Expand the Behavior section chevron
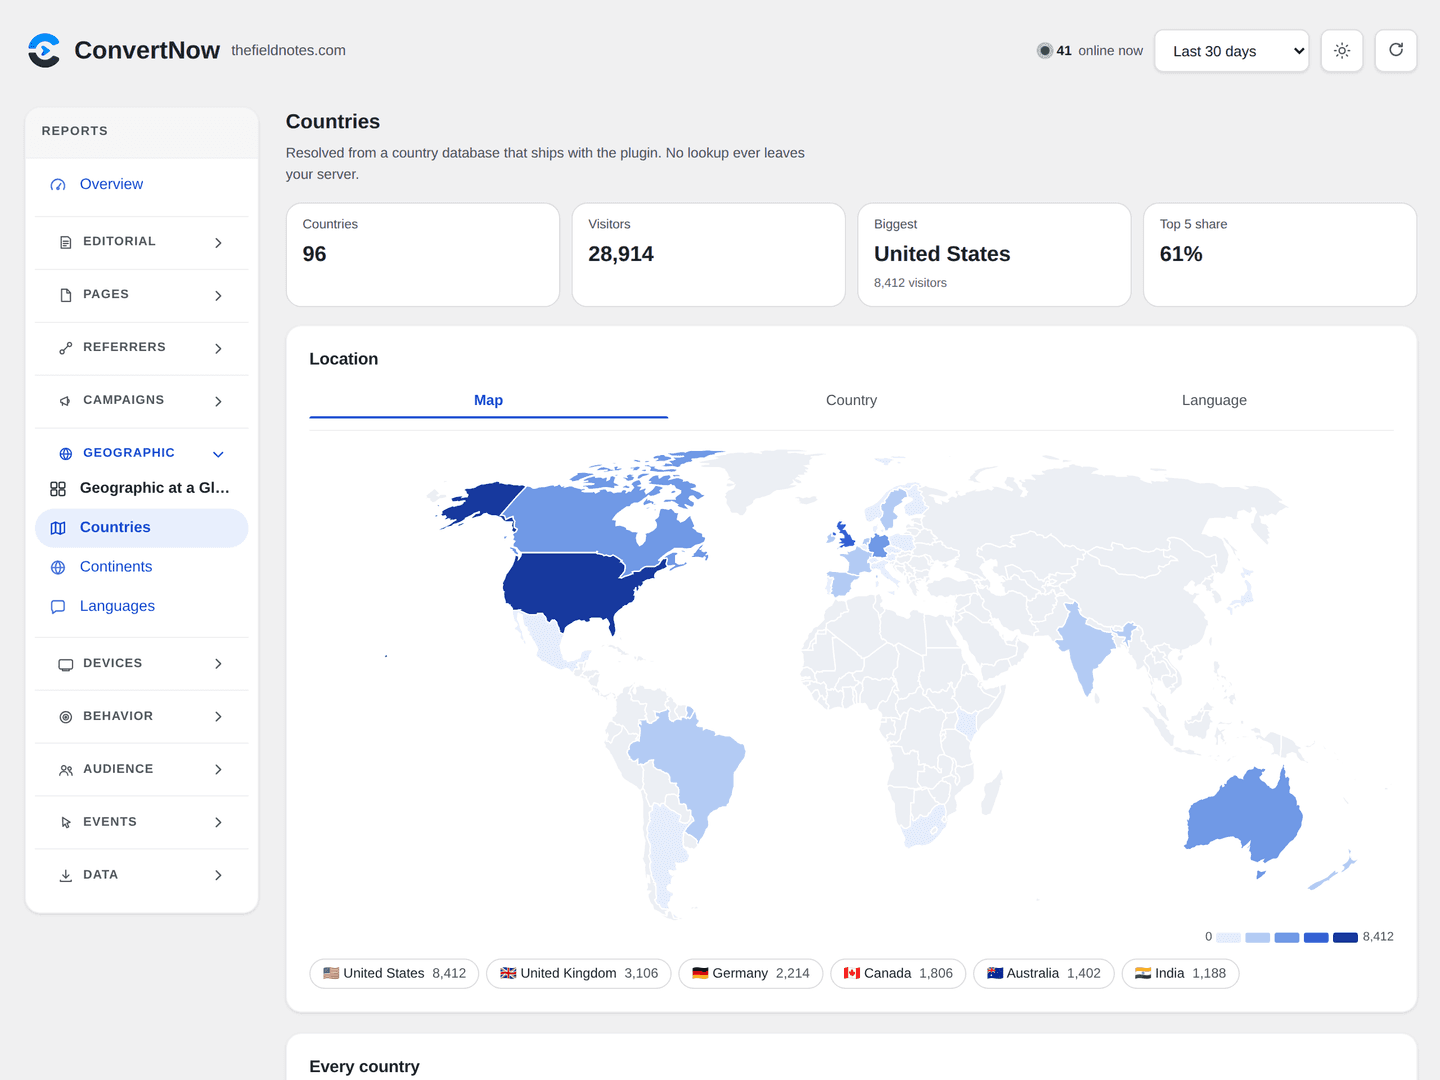The image size is (1440, 1080). pyautogui.click(x=218, y=717)
